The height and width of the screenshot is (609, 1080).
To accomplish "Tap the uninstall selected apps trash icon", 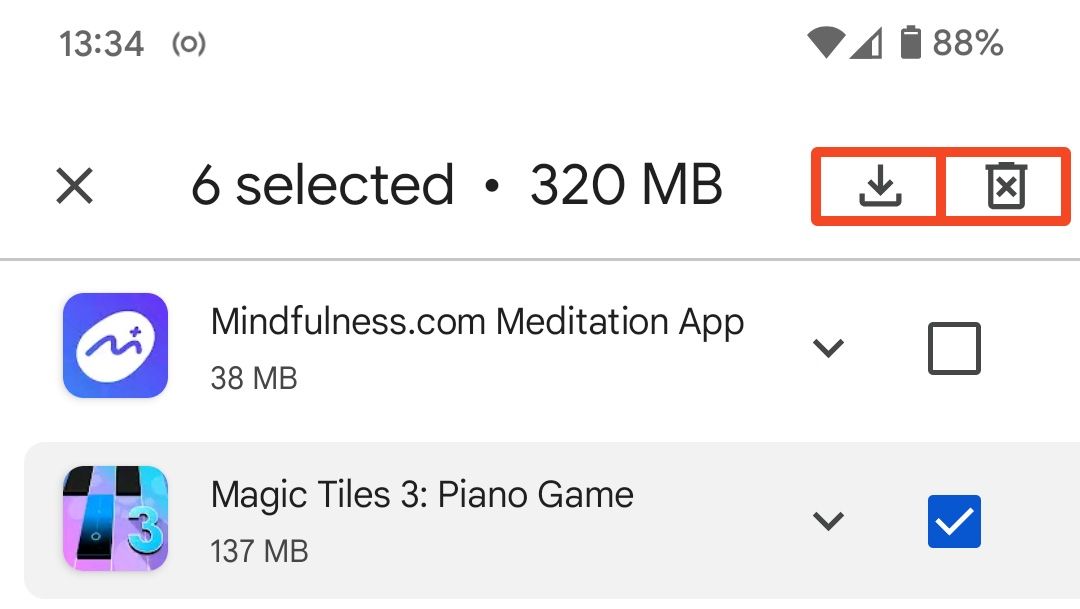I will tap(1007, 186).
